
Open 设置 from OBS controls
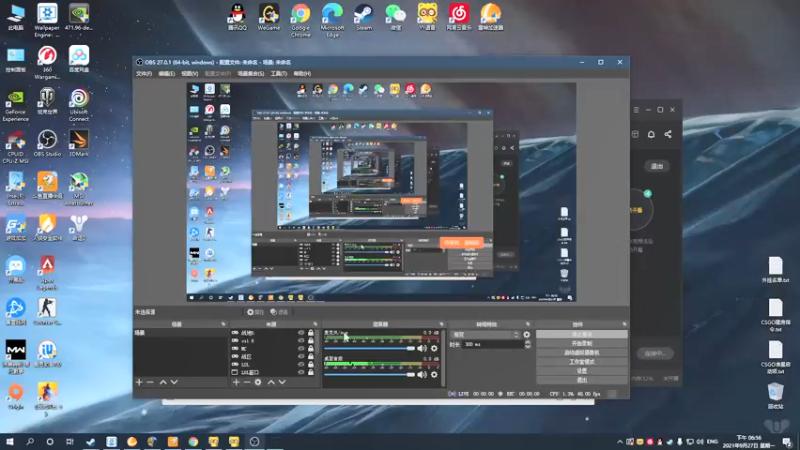point(582,371)
